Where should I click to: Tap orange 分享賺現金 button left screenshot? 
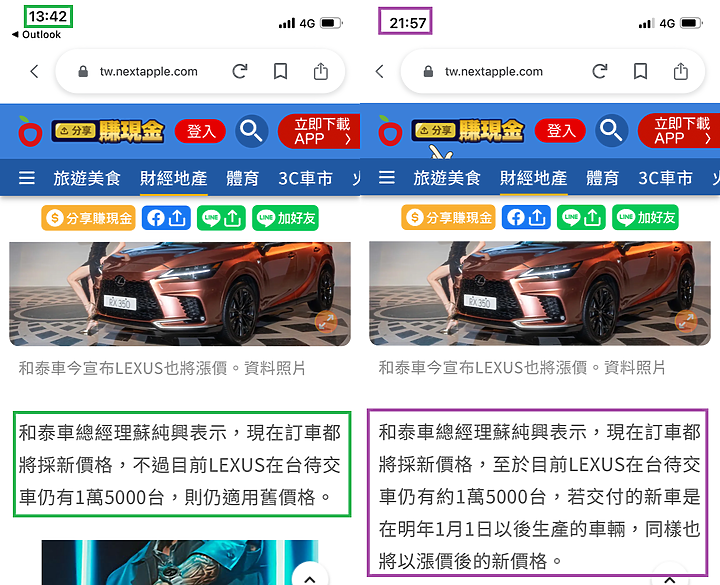click(88, 218)
